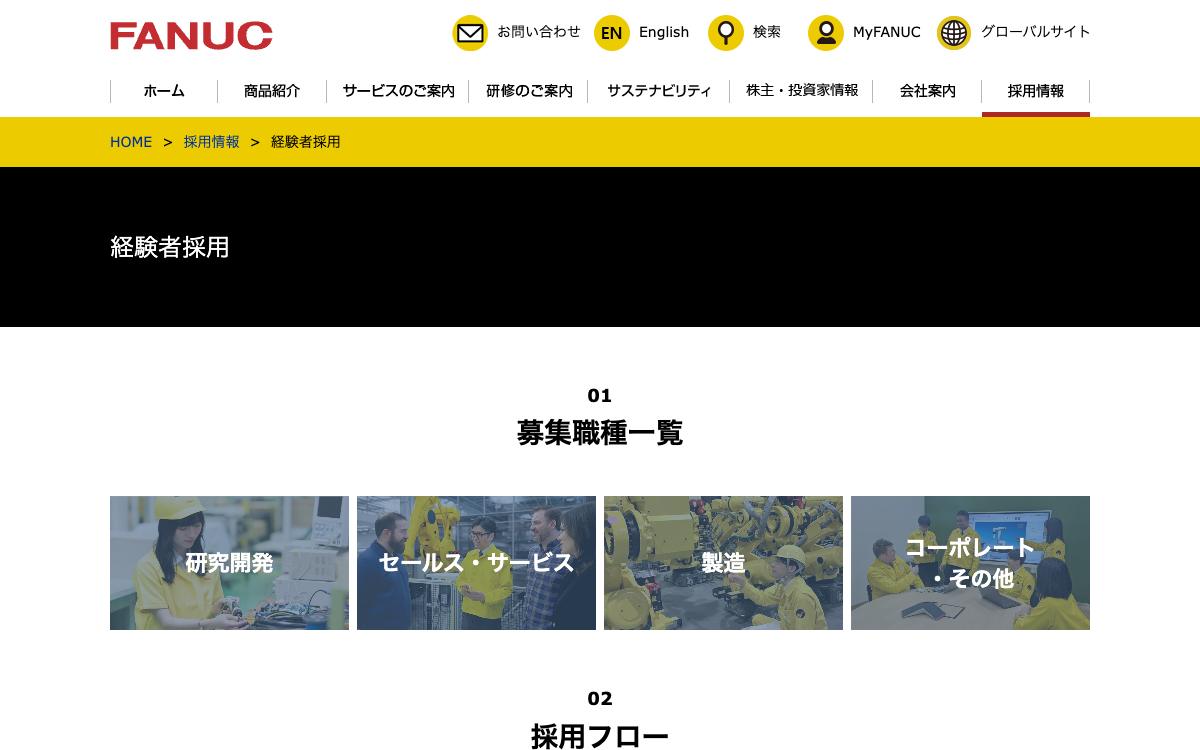
Task: Open the セールス・サービス job card
Action: point(476,563)
